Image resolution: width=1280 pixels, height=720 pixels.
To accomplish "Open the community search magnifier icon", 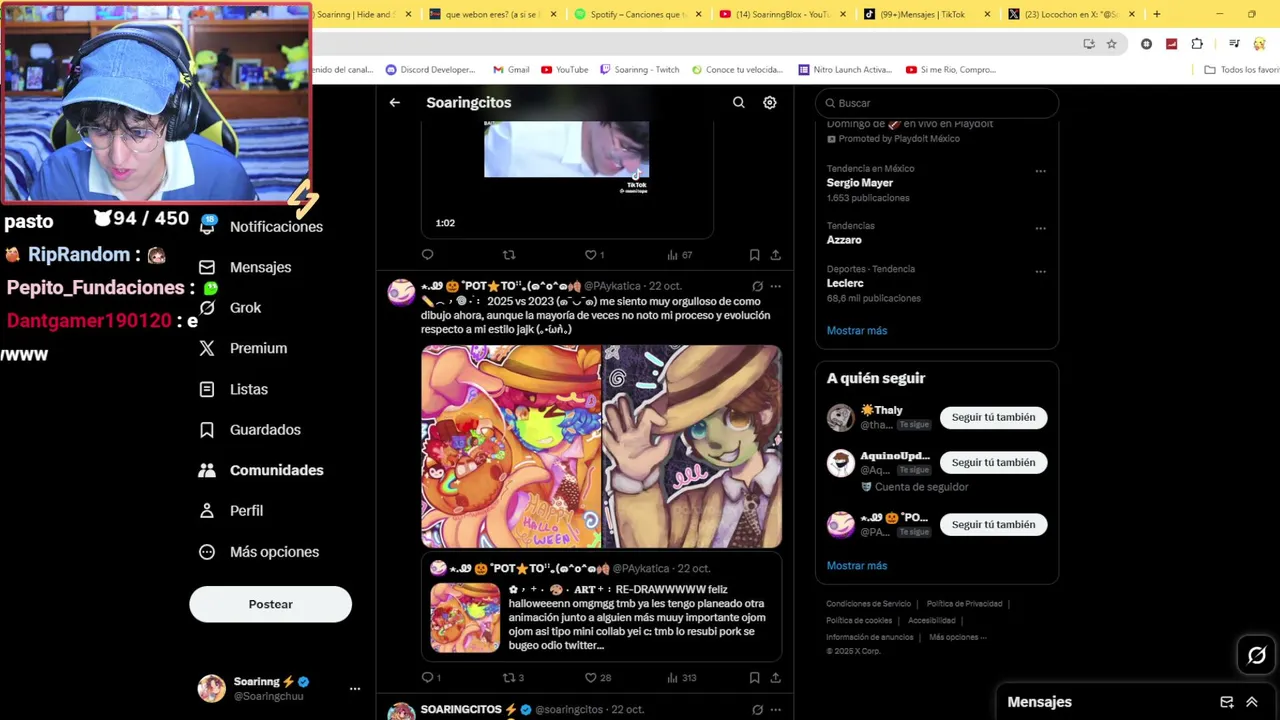I will coord(739,102).
